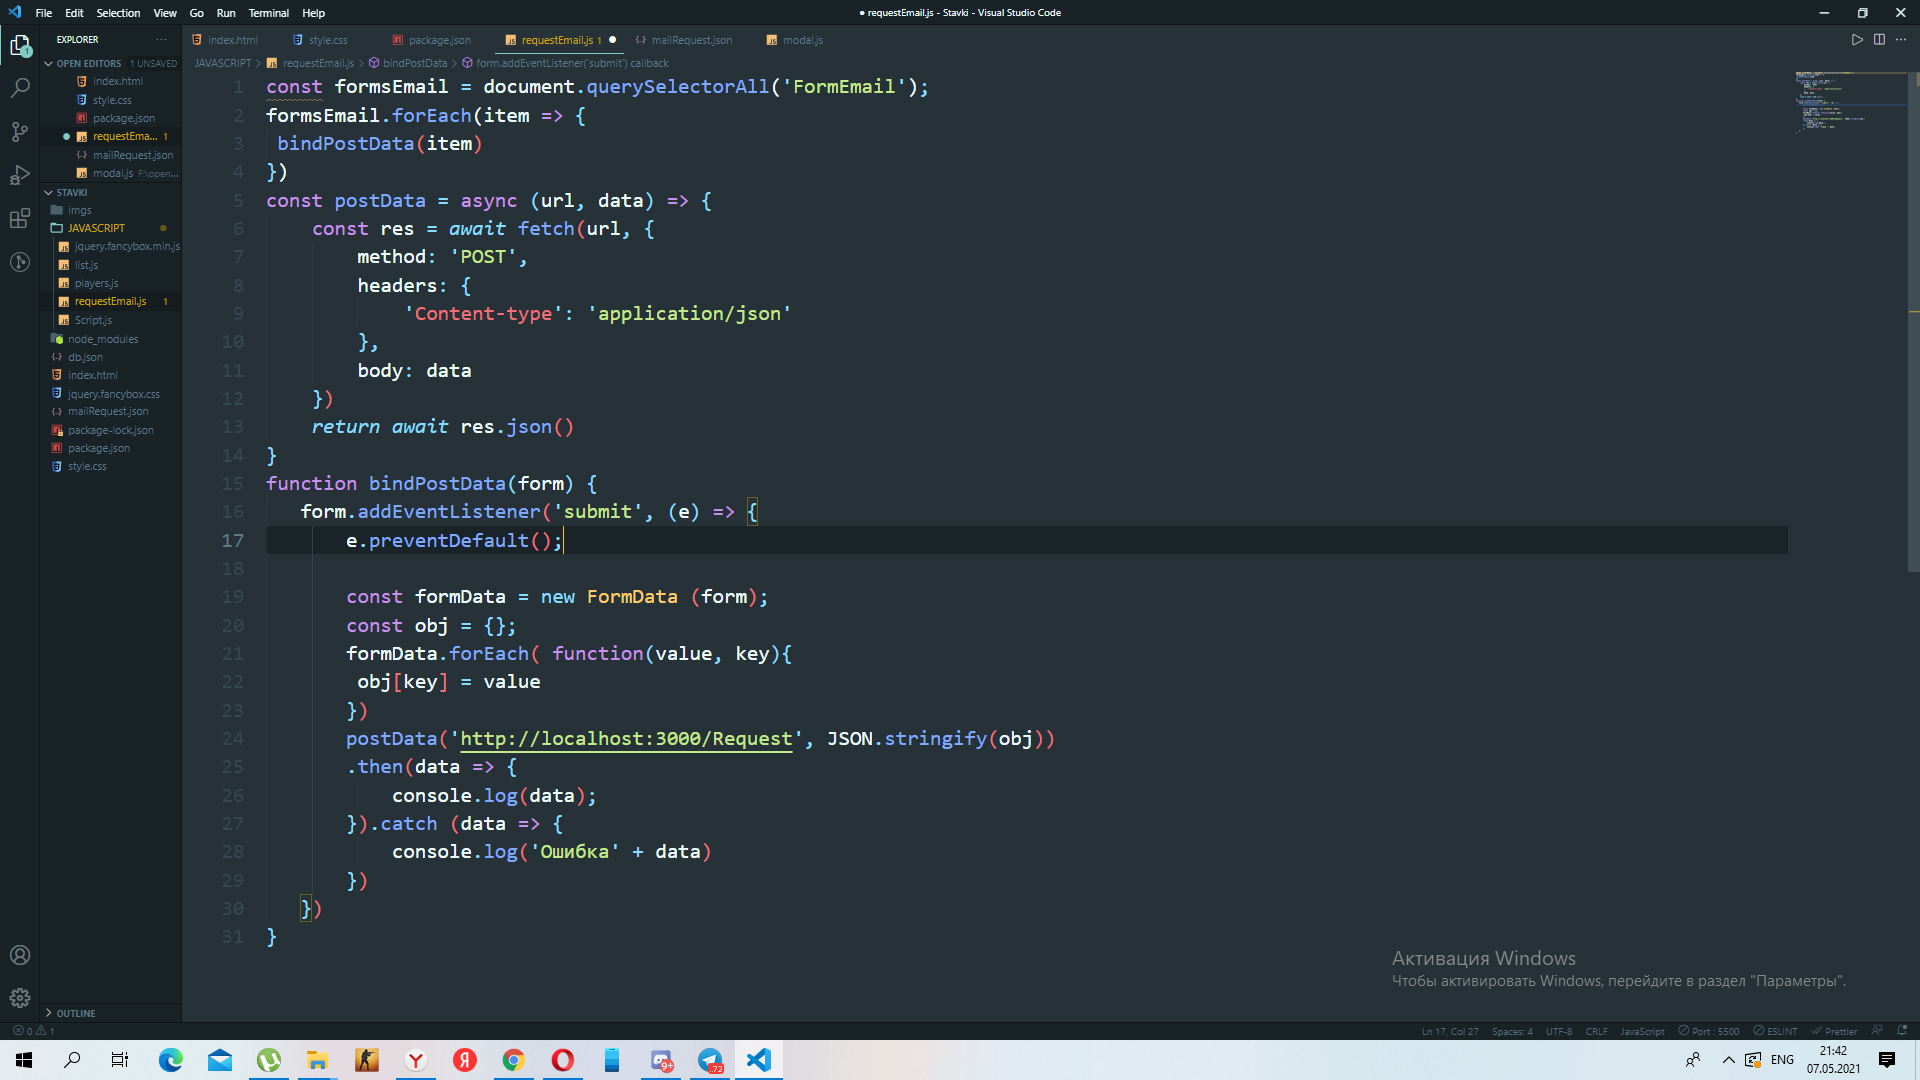
Task: Open the Terminal menu
Action: pos(269,13)
